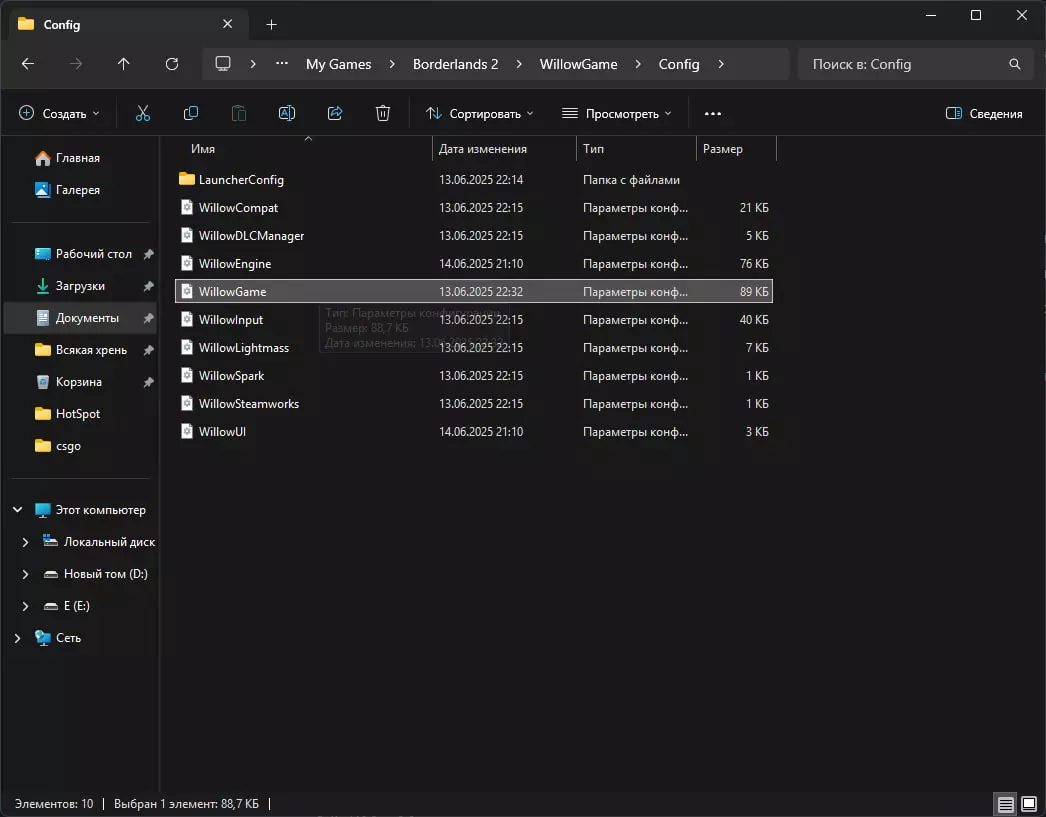Viewport: 1046px width, 817px height.
Task: Open the three-dots more options menu
Action: (712, 113)
